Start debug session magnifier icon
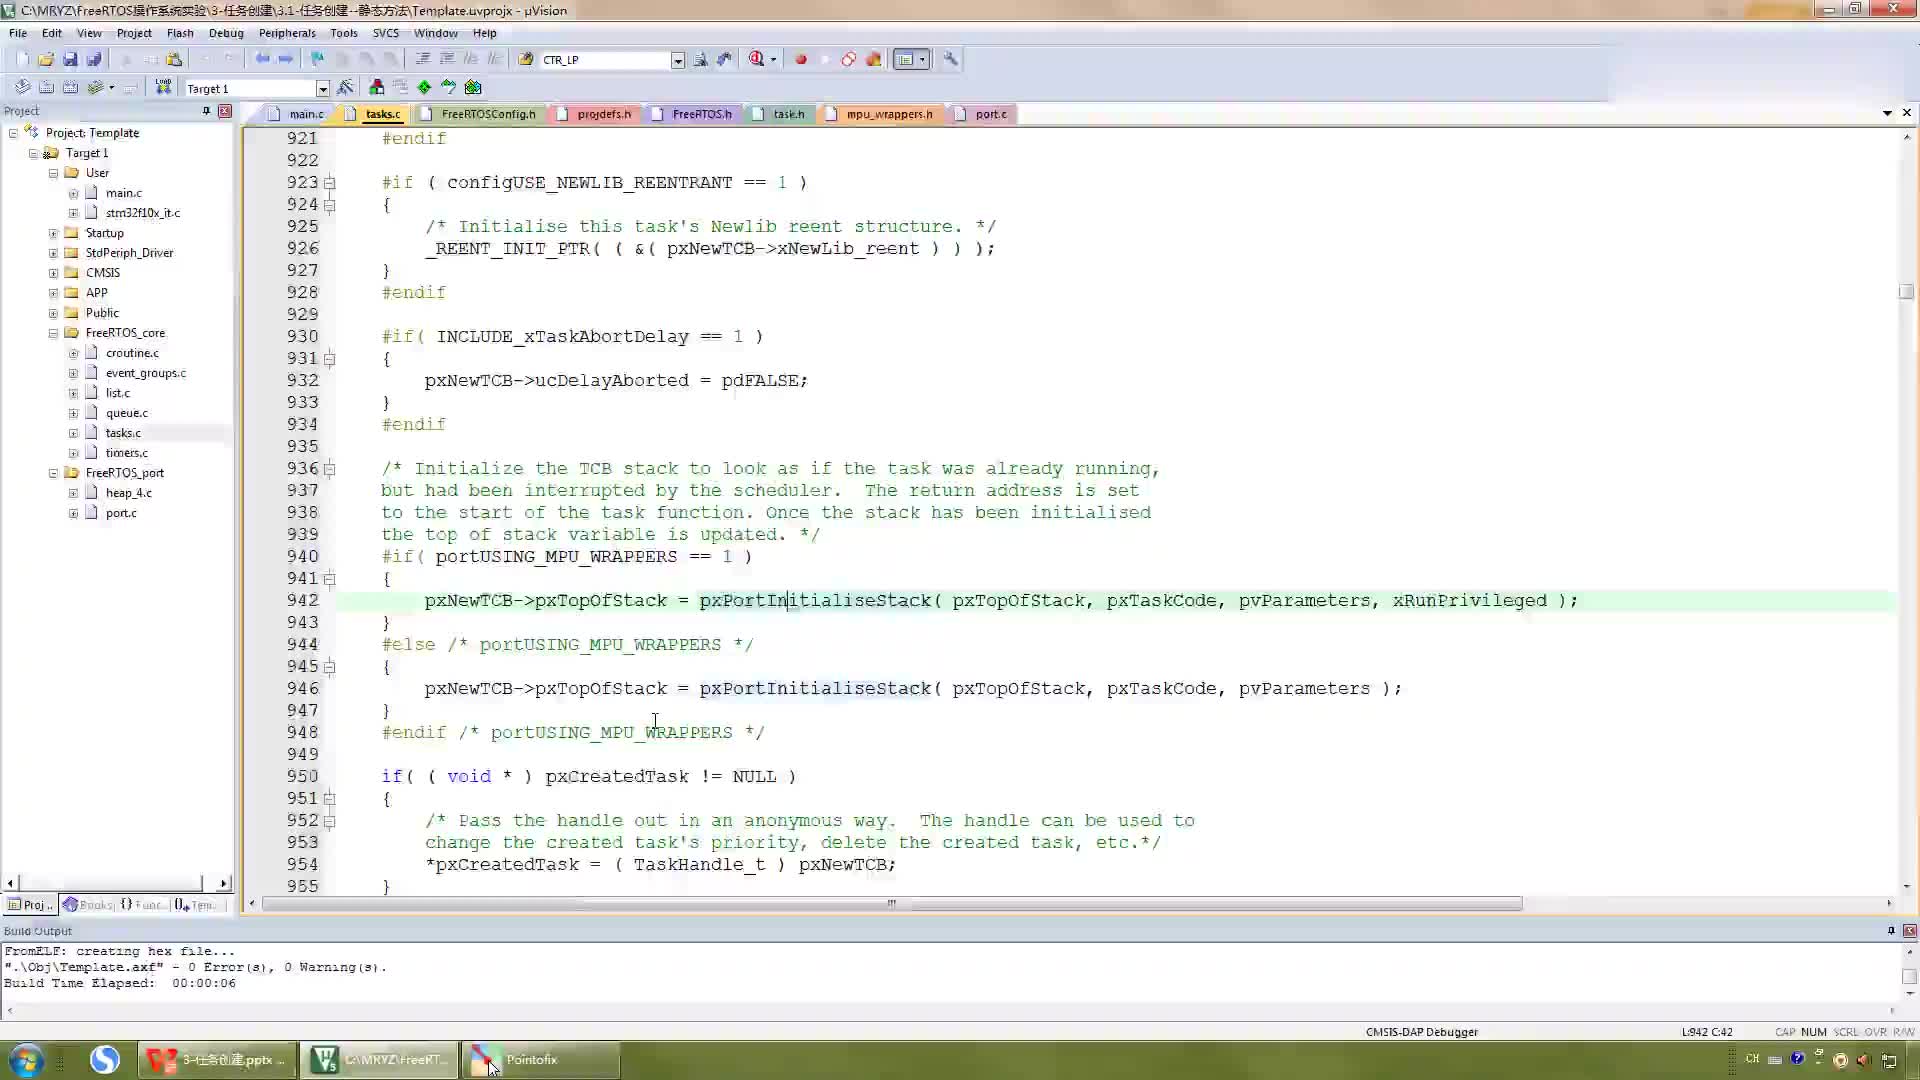The width and height of the screenshot is (1920, 1080). [x=756, y=60]
